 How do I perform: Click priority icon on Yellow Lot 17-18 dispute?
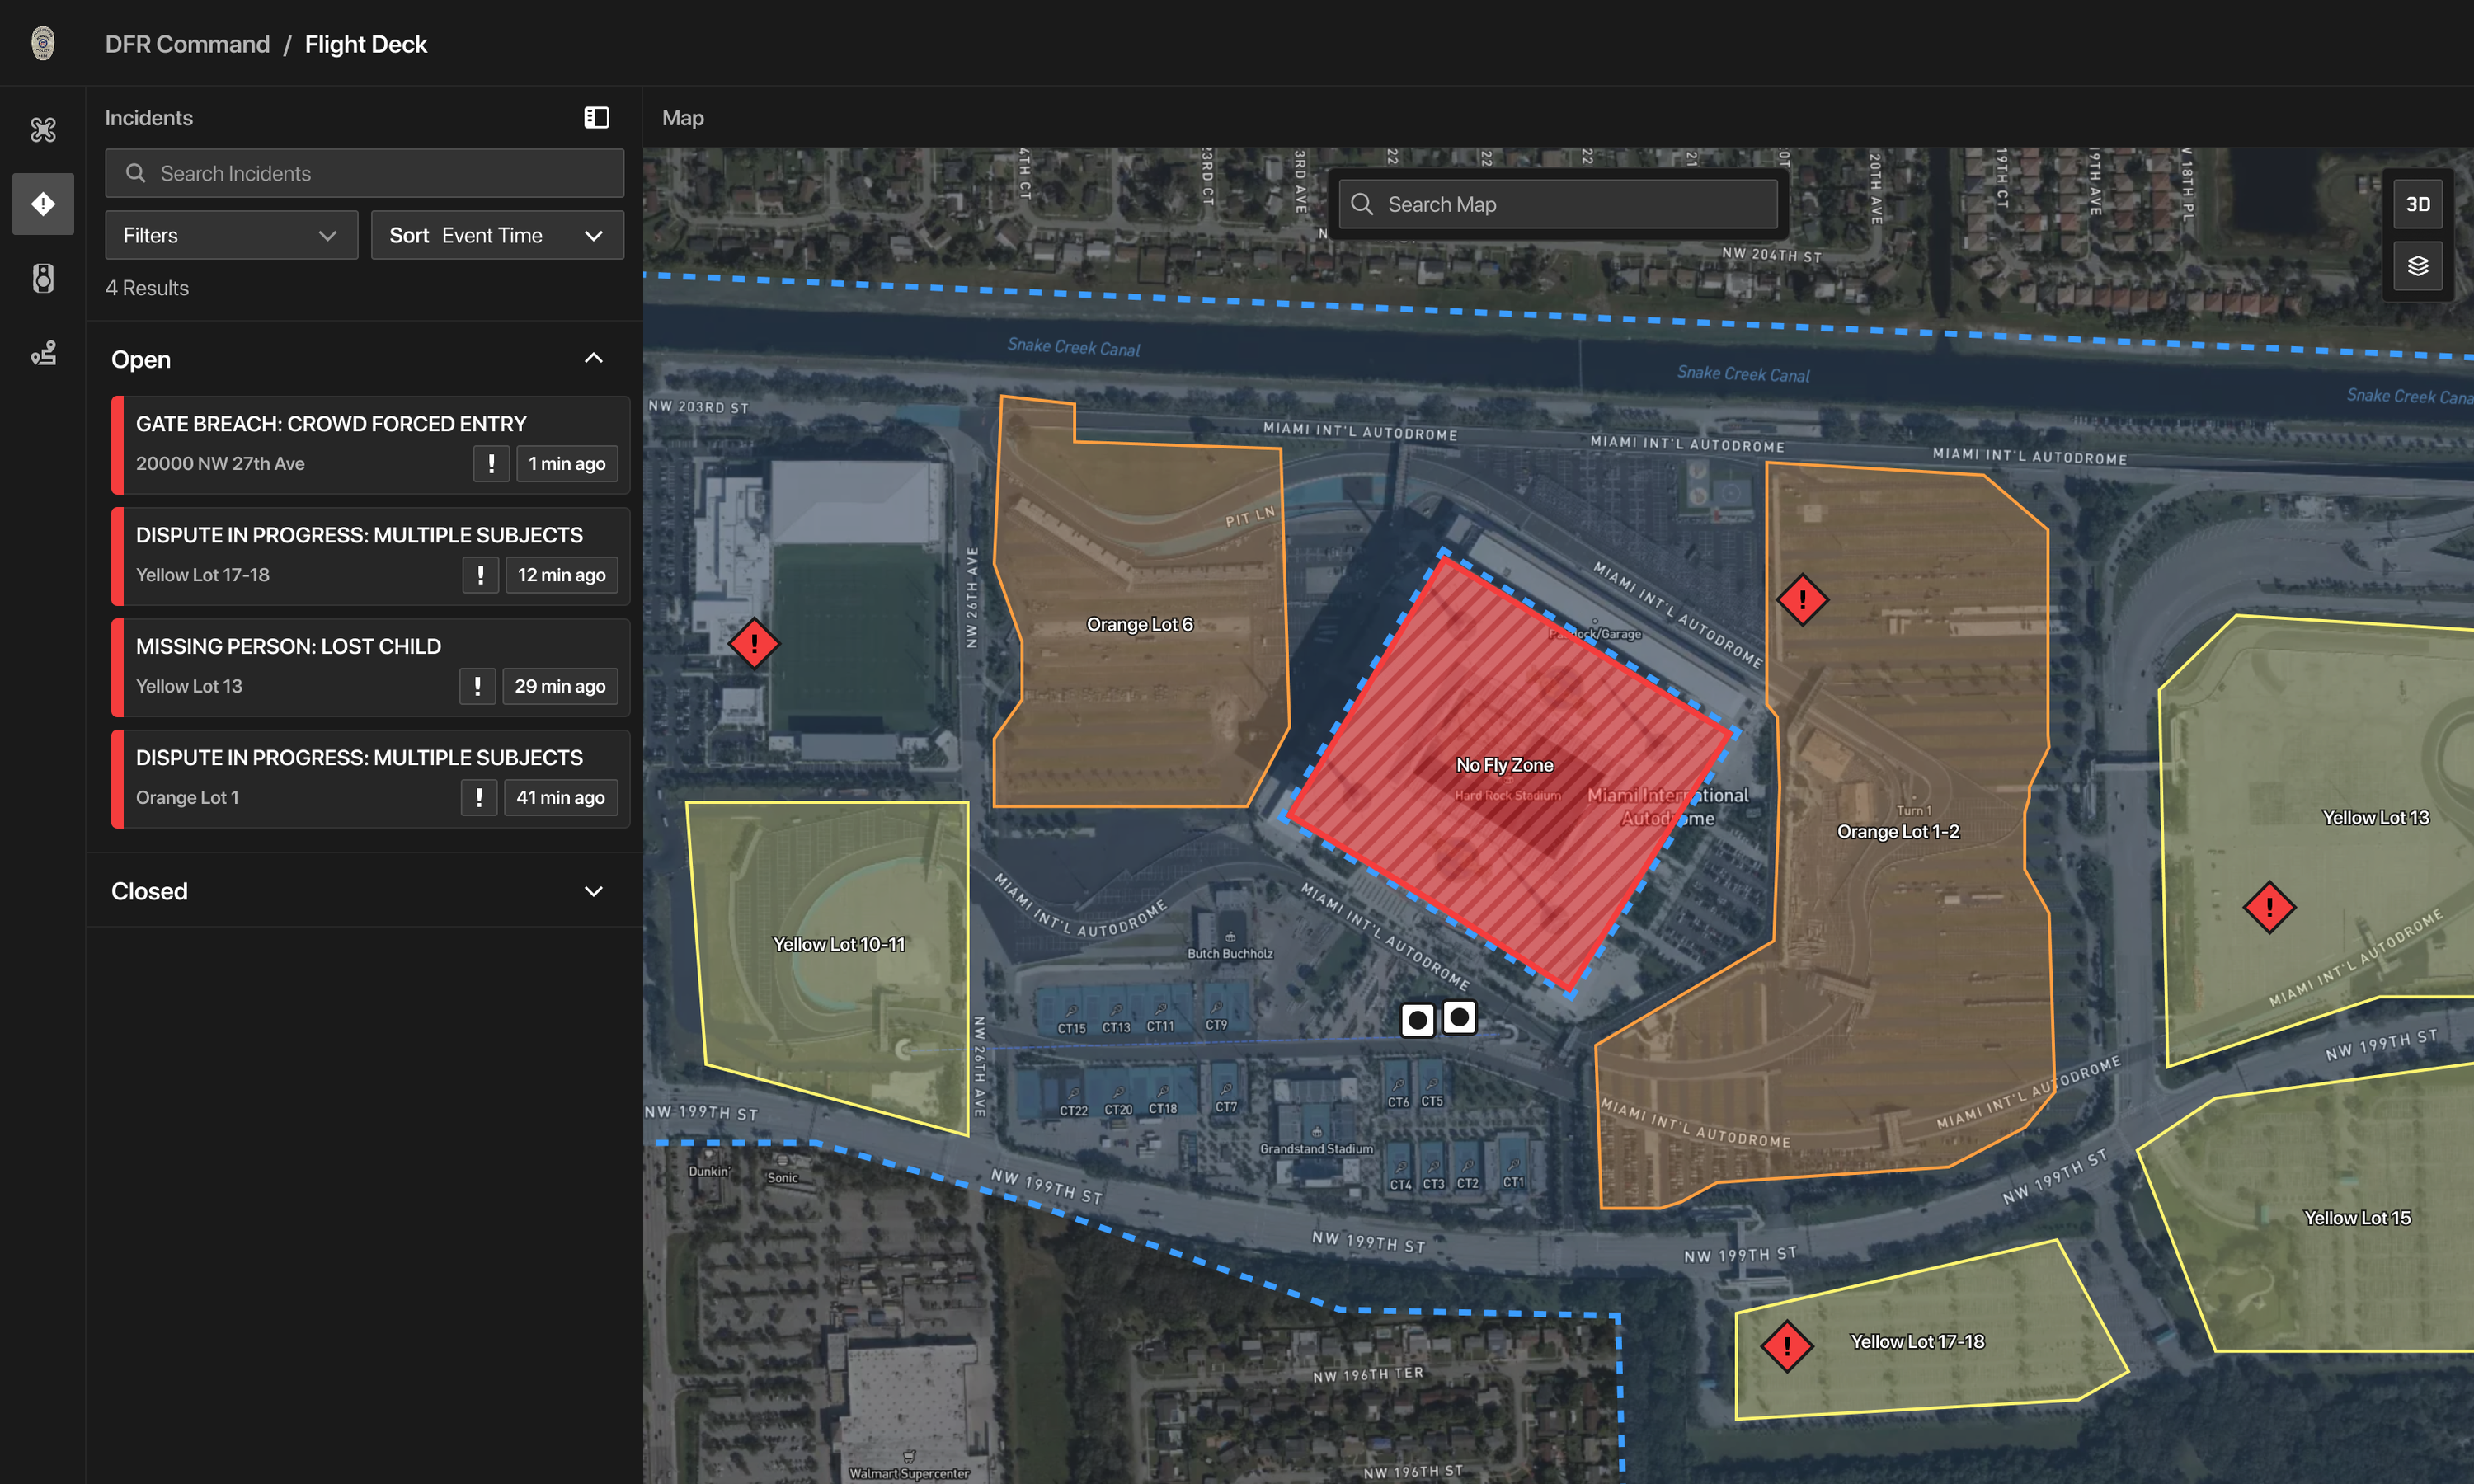tap(481, 575)
